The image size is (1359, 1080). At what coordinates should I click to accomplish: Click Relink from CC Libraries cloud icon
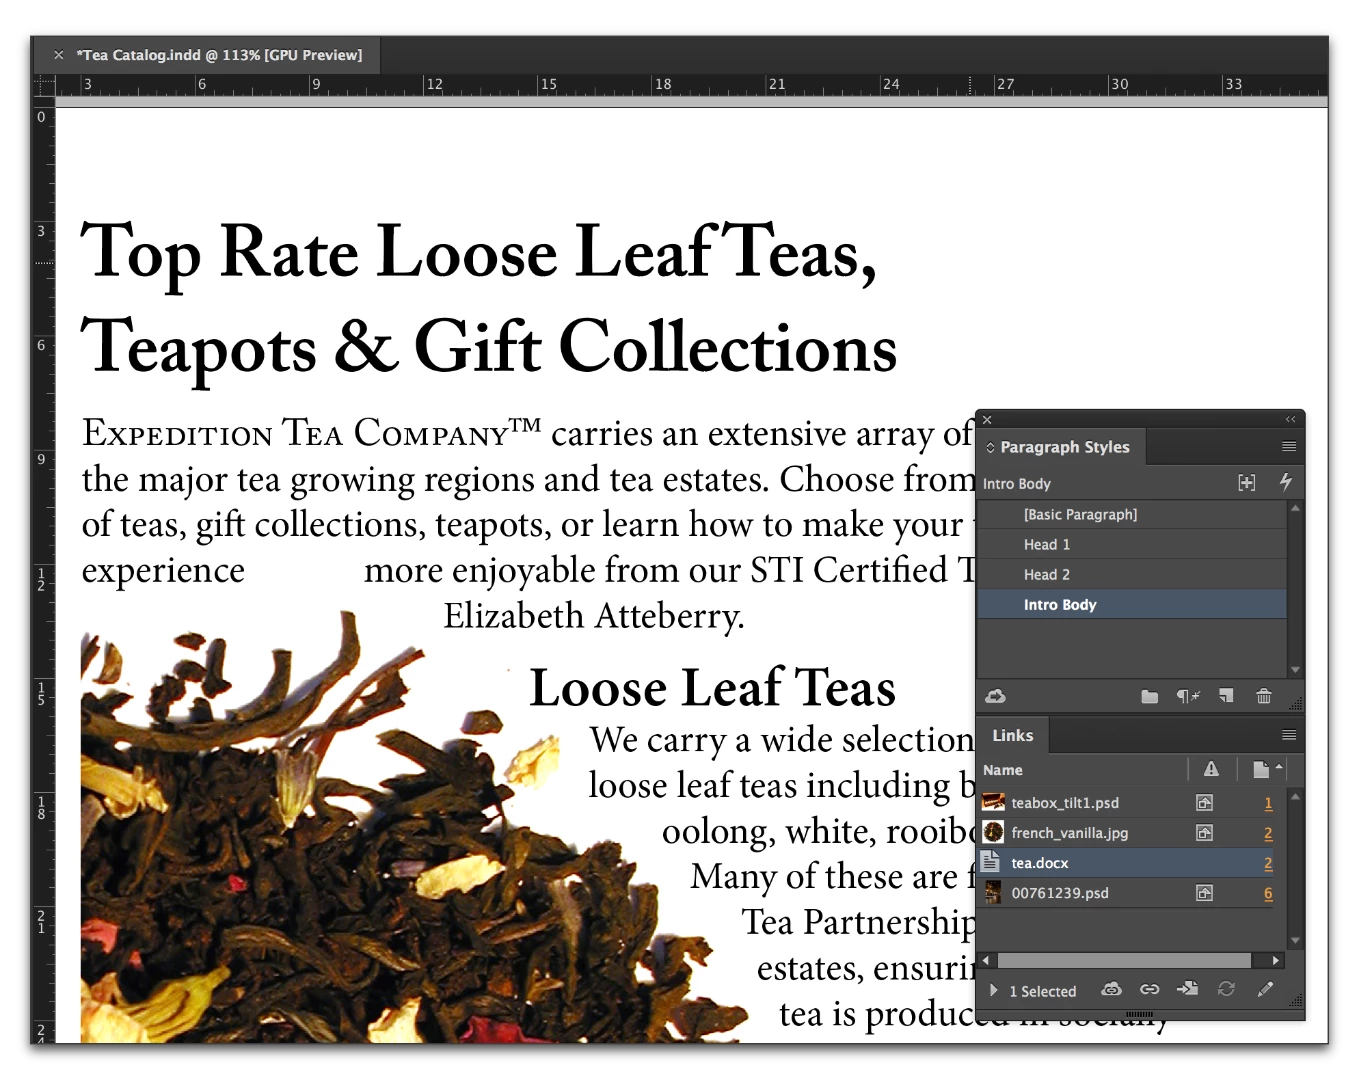pos(1111,989)
